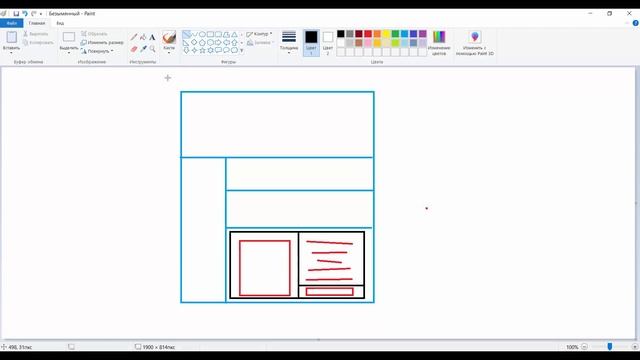This screenshot has width=640, height=360.
Task: Select the Line shape
Action: click(186, 34)
